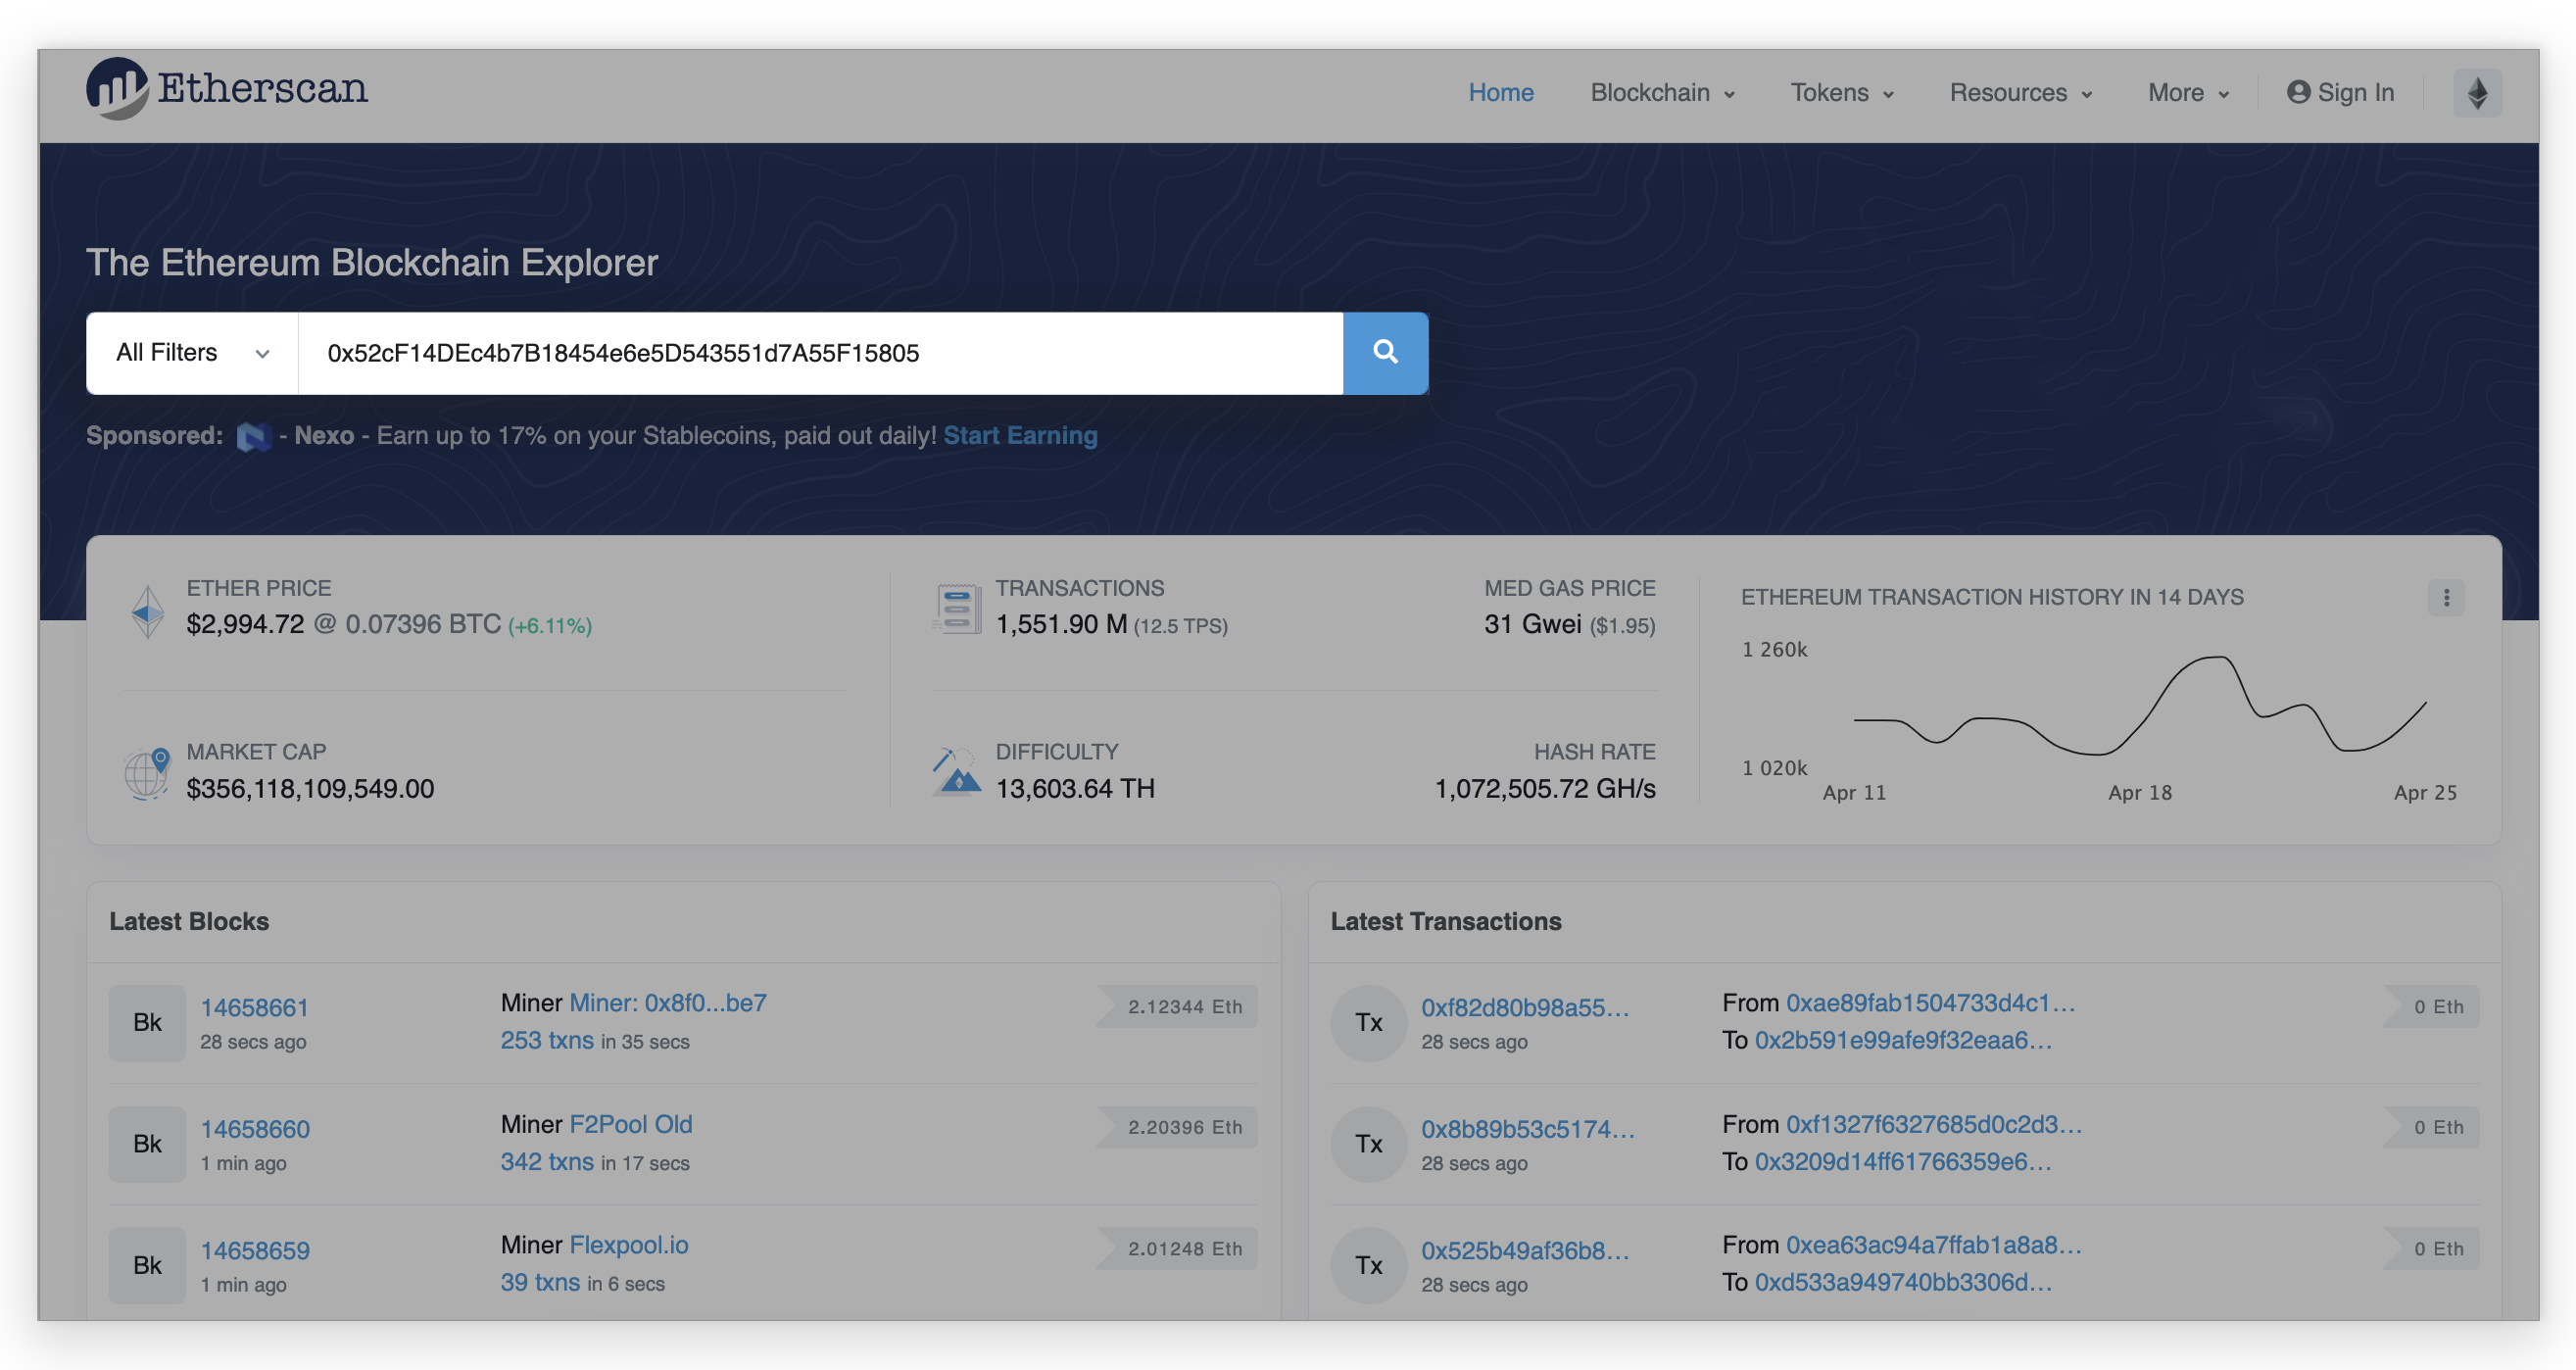Click the Tx icon for 0xf82d80b98a55
This screenshot has height=1370, width=2576.
(1369, 1023)
